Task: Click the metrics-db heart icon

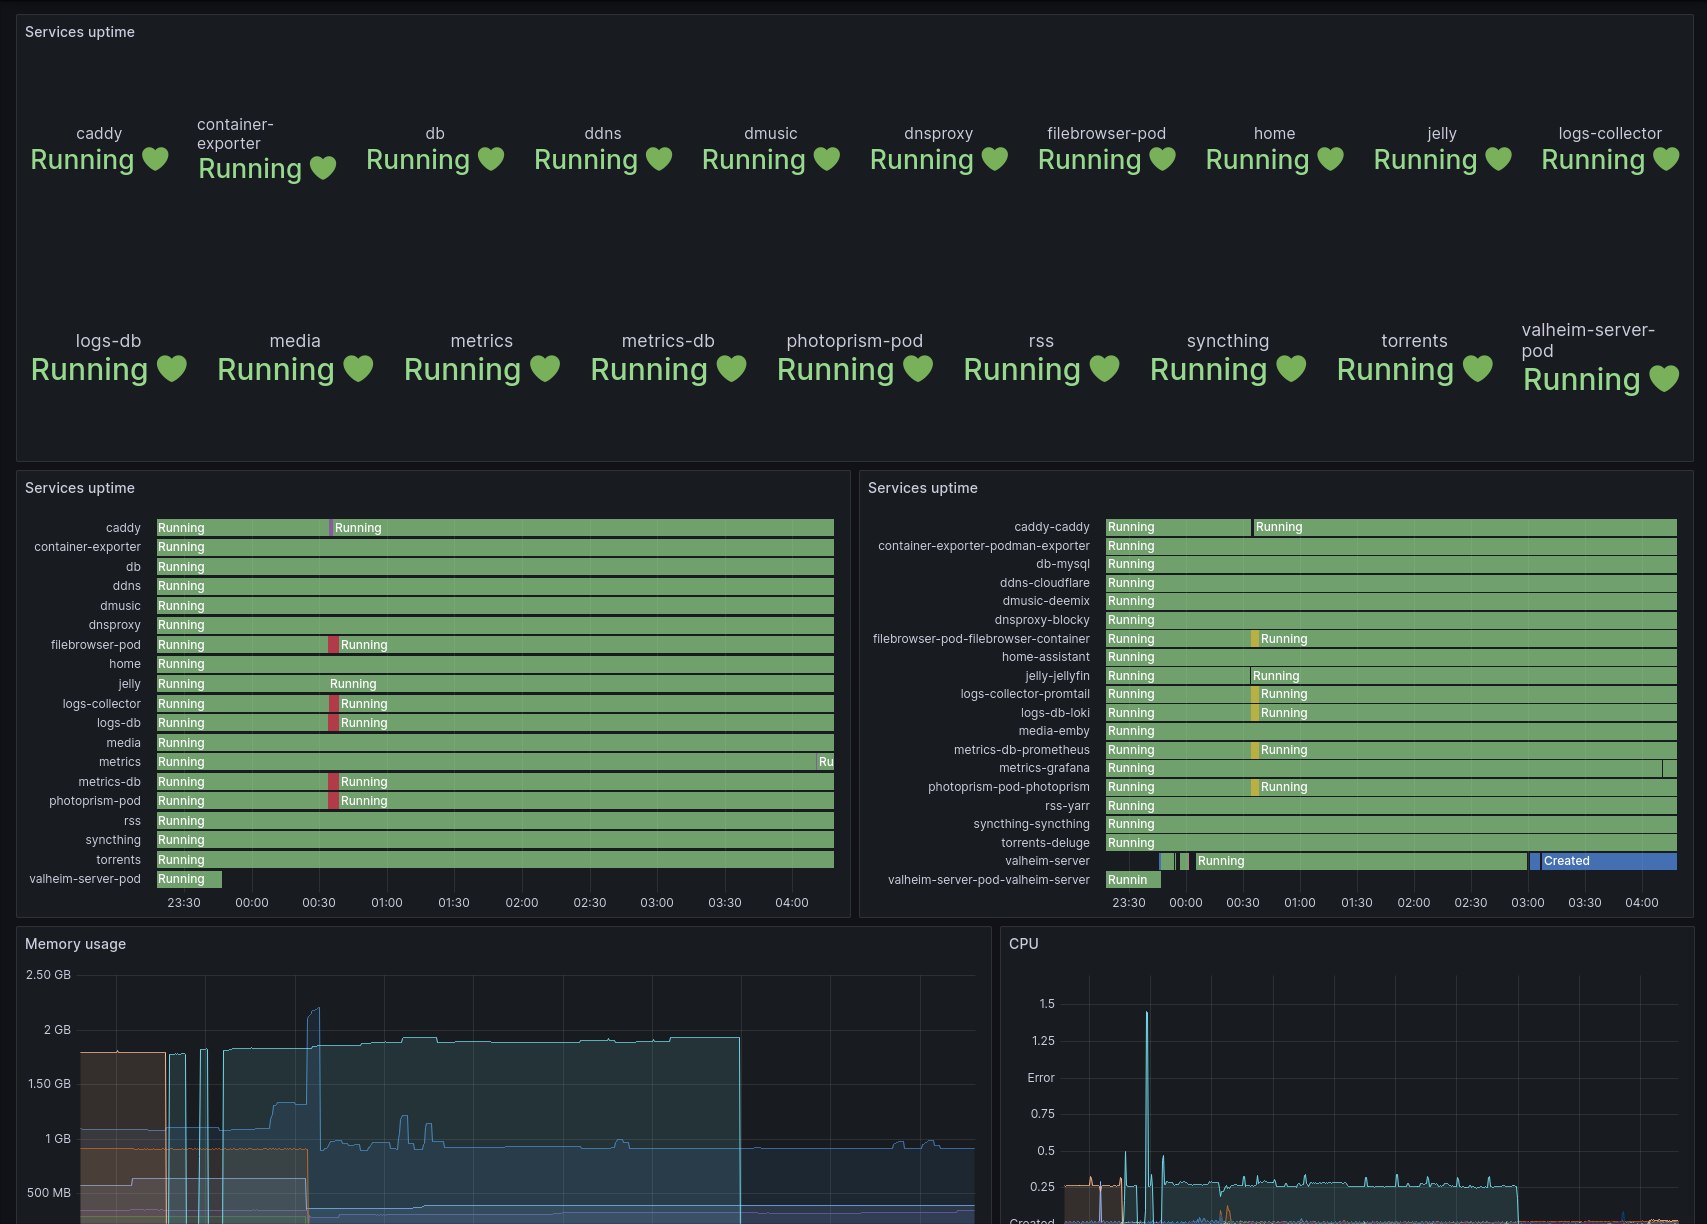Action: click(732, 369)
